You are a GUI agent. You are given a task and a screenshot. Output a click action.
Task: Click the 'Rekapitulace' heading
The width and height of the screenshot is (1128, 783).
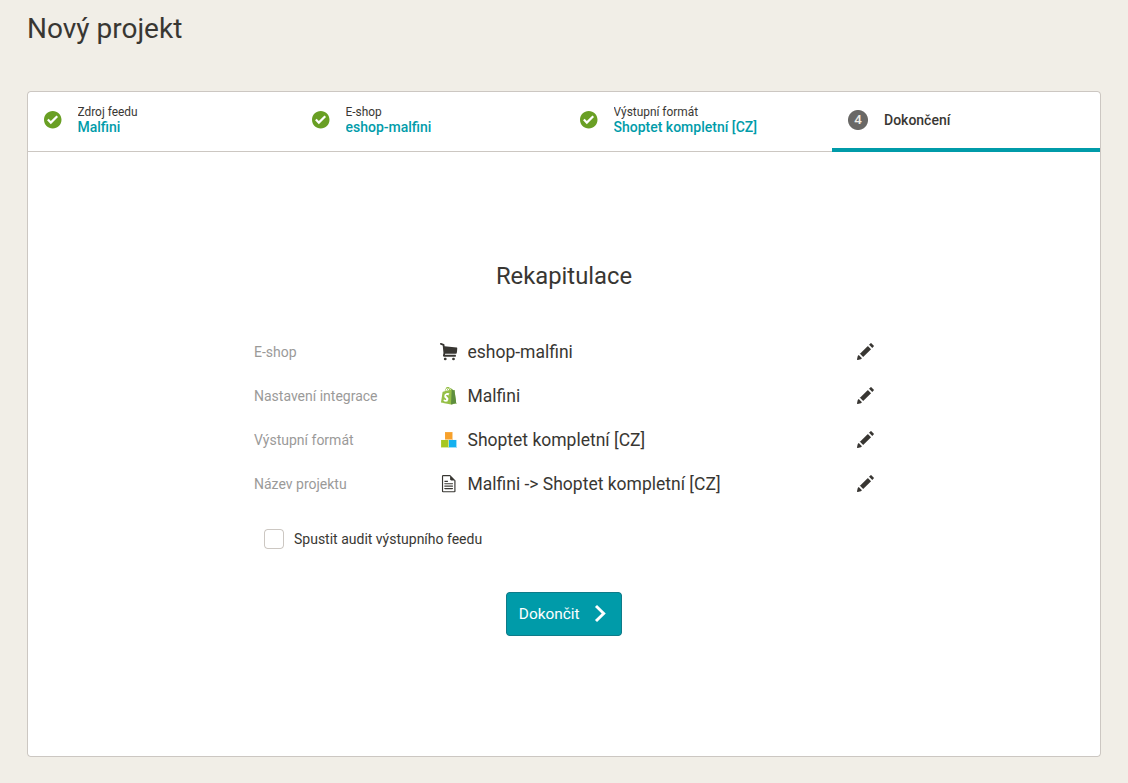click(564, 276)
